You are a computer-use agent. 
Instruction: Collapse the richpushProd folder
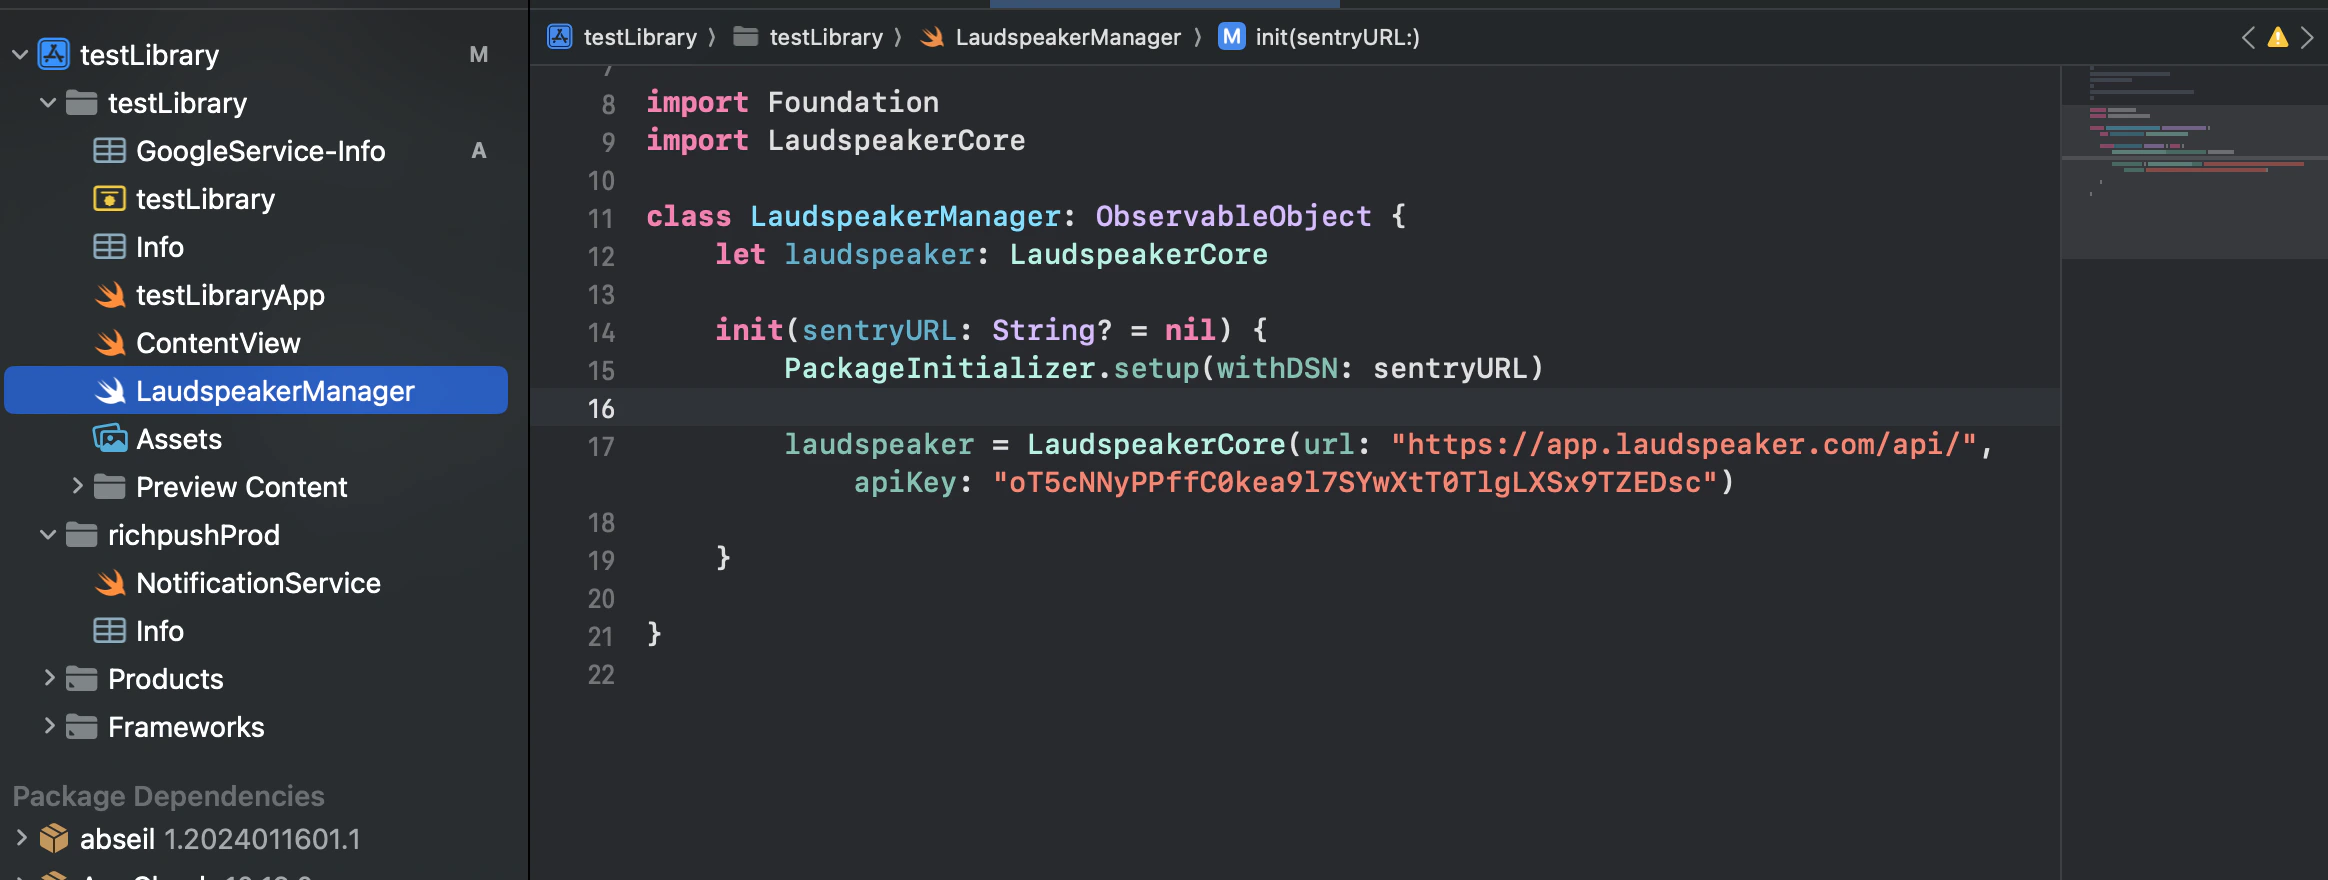(48, 535)
